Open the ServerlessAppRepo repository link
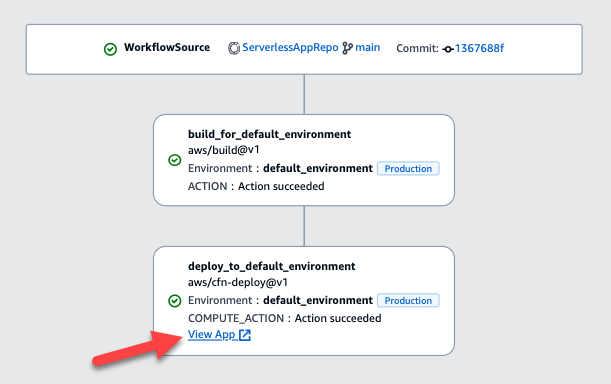Viewport: 611px width, 384px height. [290, 48]
